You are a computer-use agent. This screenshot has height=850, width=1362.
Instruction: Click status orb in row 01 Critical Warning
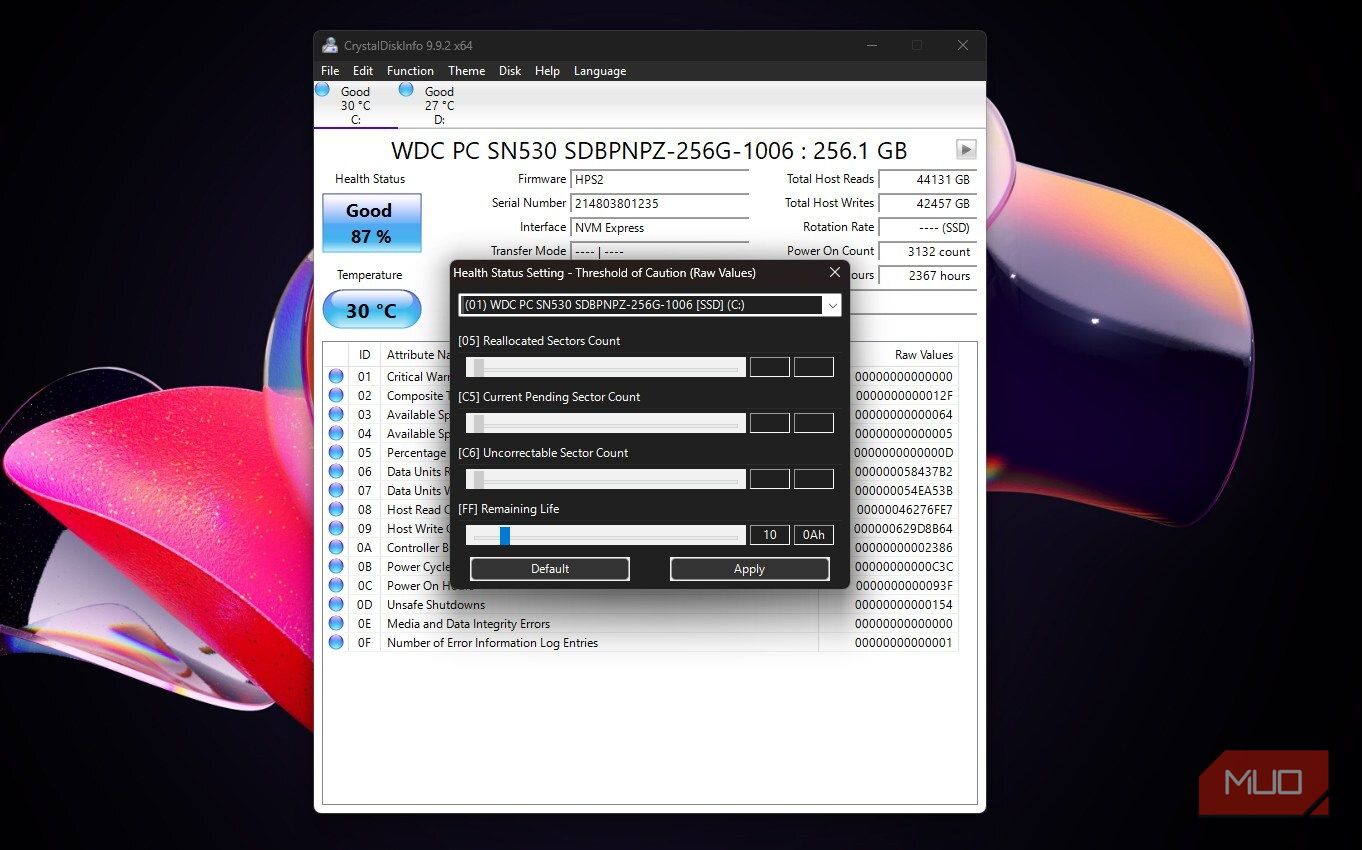click(x=336, y=377)
